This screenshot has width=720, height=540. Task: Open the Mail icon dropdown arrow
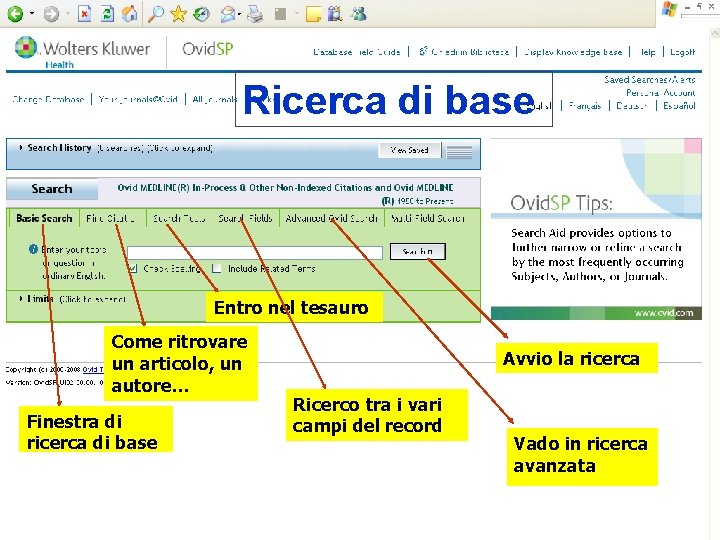point(240,15)
